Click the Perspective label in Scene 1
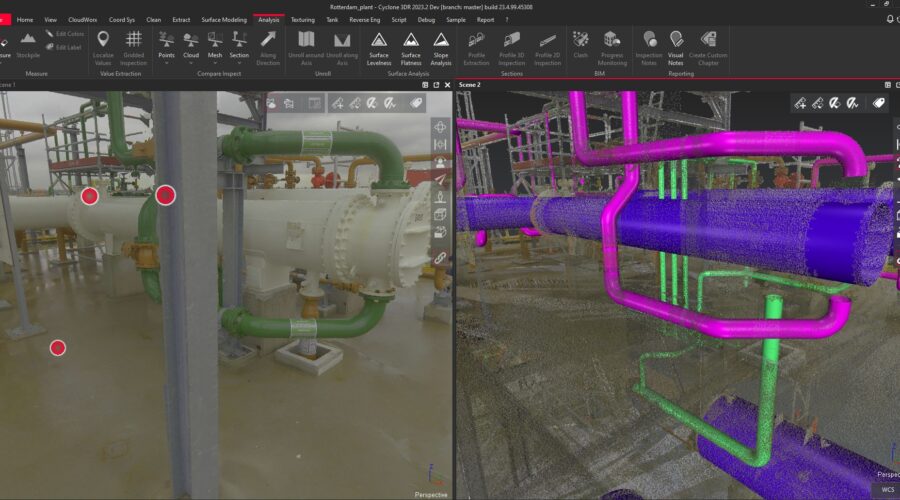The width and height of the screenshot is (900, 500). point(431,494)
